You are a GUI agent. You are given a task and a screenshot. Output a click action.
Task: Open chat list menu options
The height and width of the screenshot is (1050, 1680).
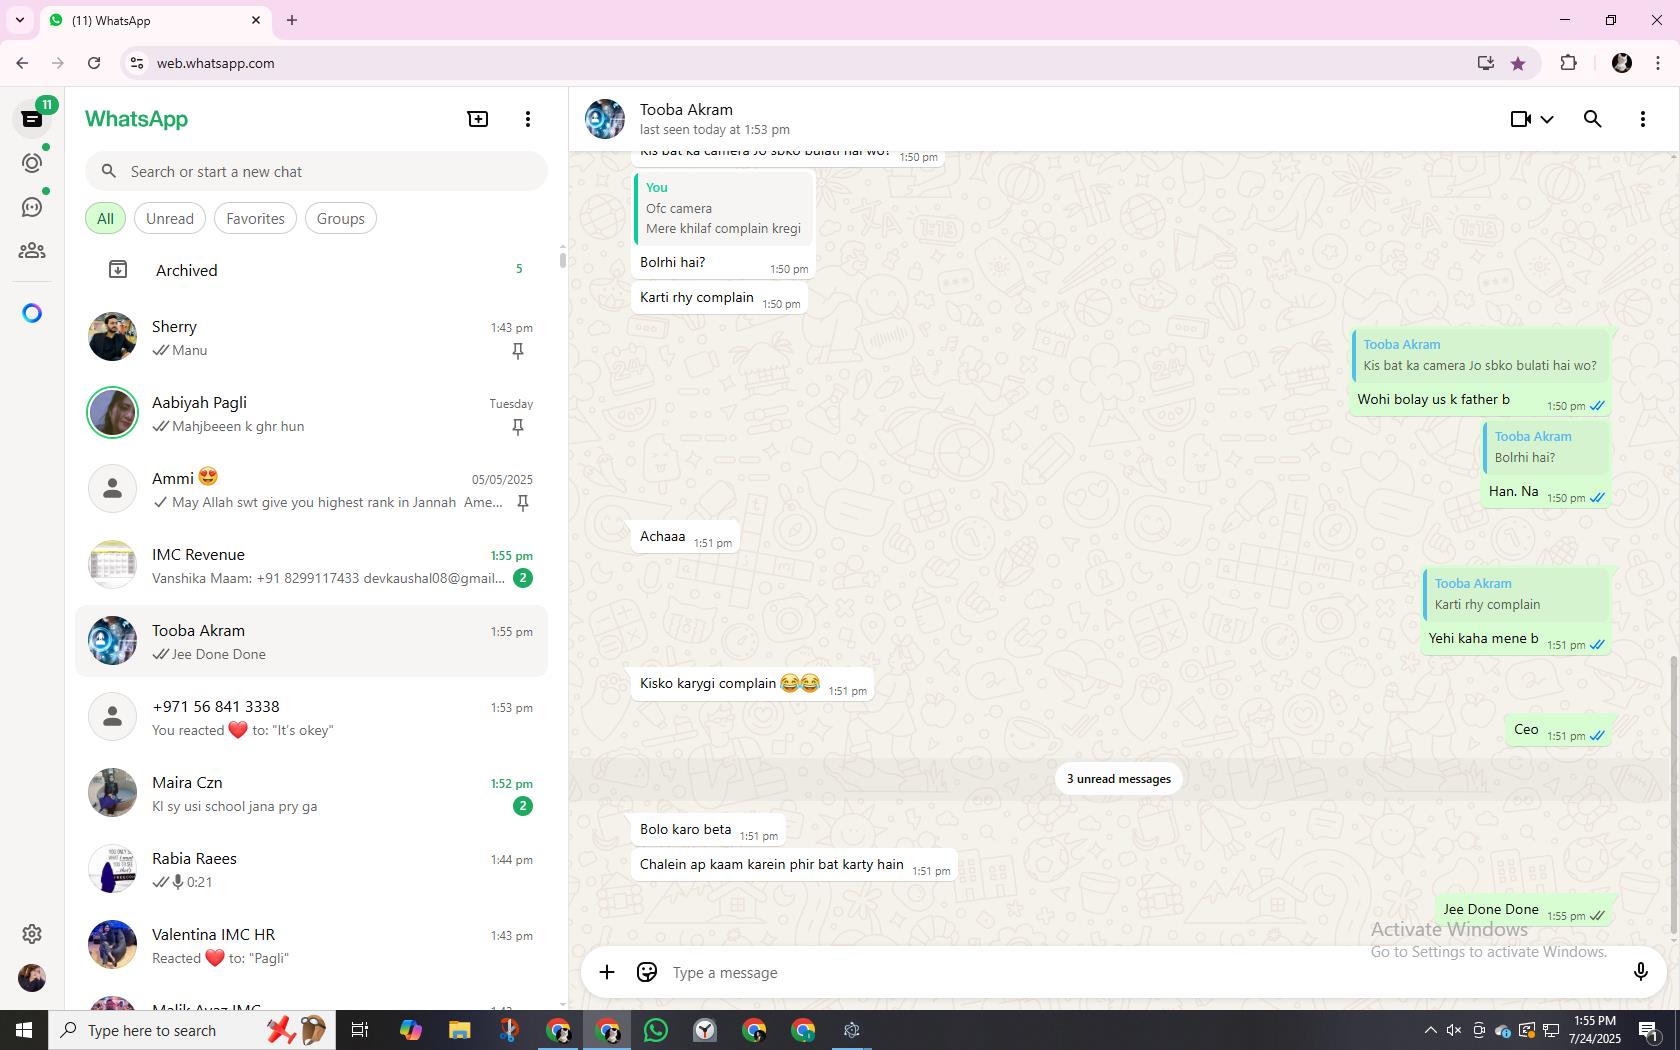pos(528,119)
